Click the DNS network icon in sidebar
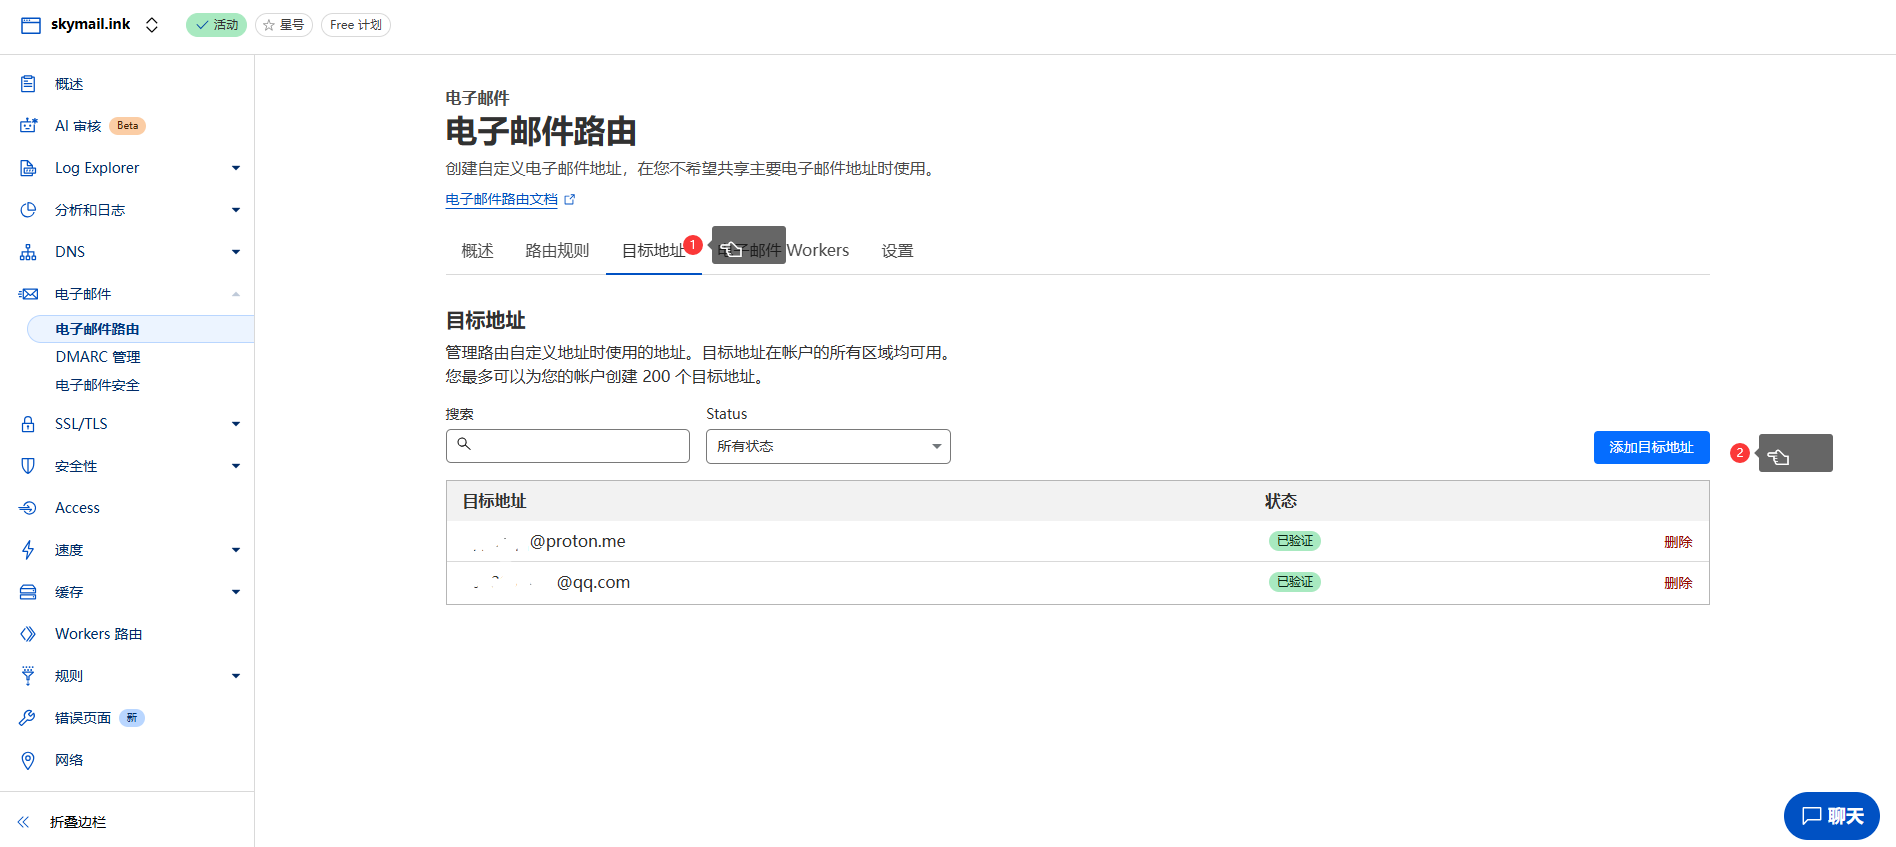The image size is (1896, 847). [x=28, y=252]
